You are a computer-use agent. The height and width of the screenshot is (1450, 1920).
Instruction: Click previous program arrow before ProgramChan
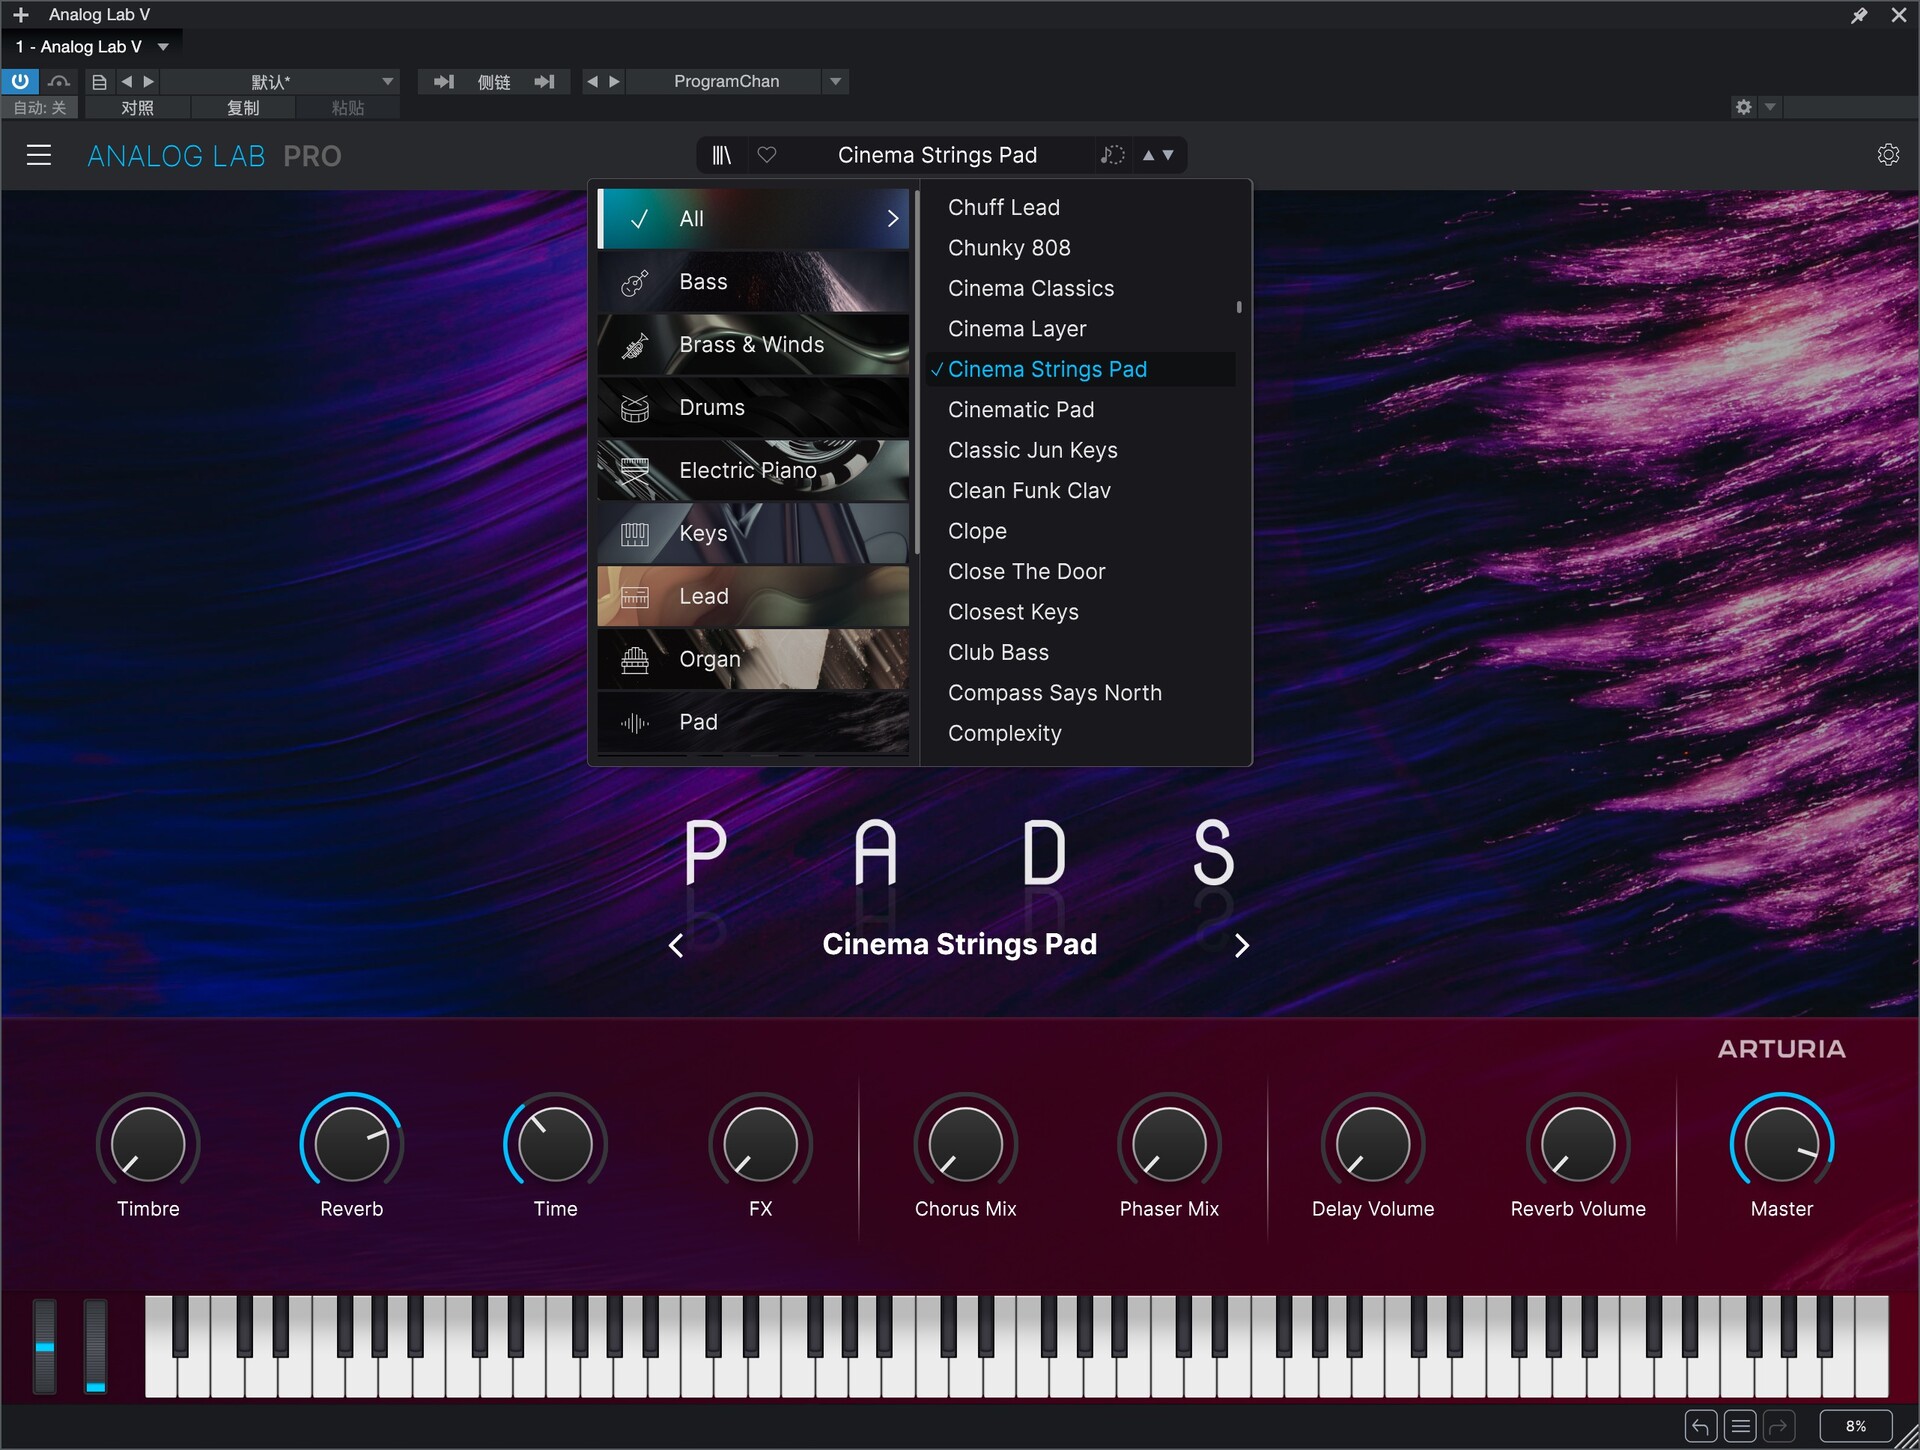[592, 81]
